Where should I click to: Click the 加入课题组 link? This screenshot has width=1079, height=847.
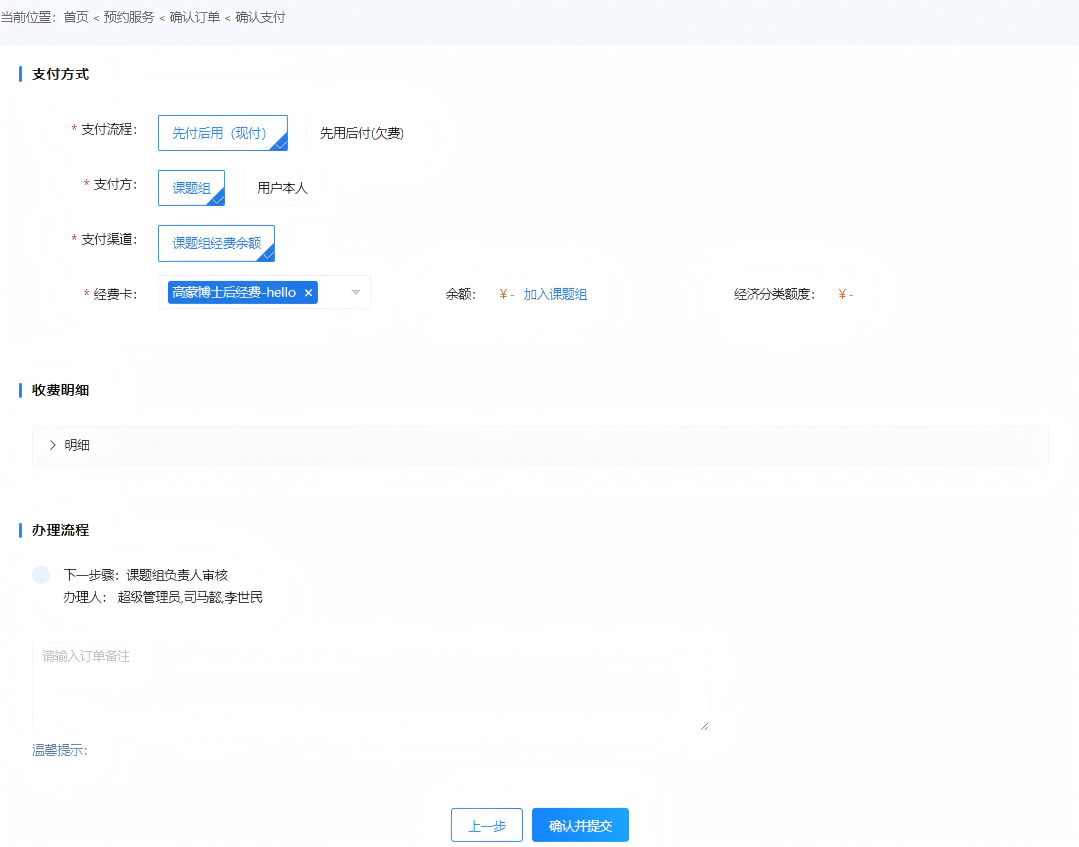coord(555,294)
